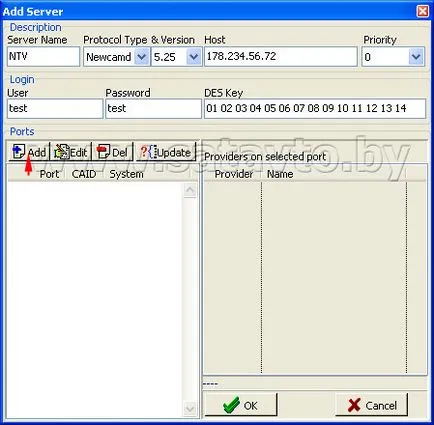The image size is (434, 425).
Task: Open the Priority dropdown
Action: click(416, 57)
